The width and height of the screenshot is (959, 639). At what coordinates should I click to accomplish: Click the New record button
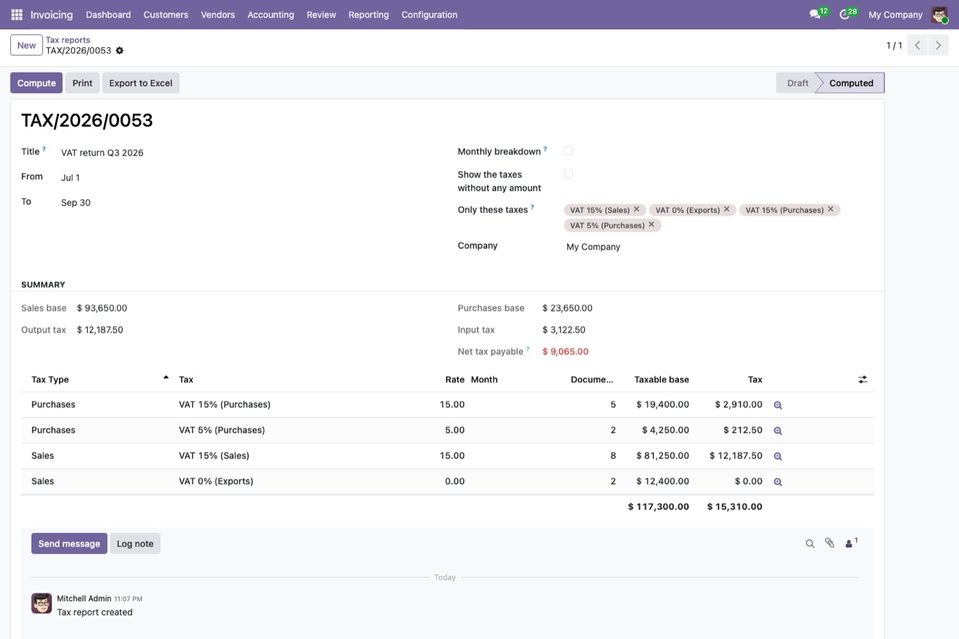(x=26, y=45)
